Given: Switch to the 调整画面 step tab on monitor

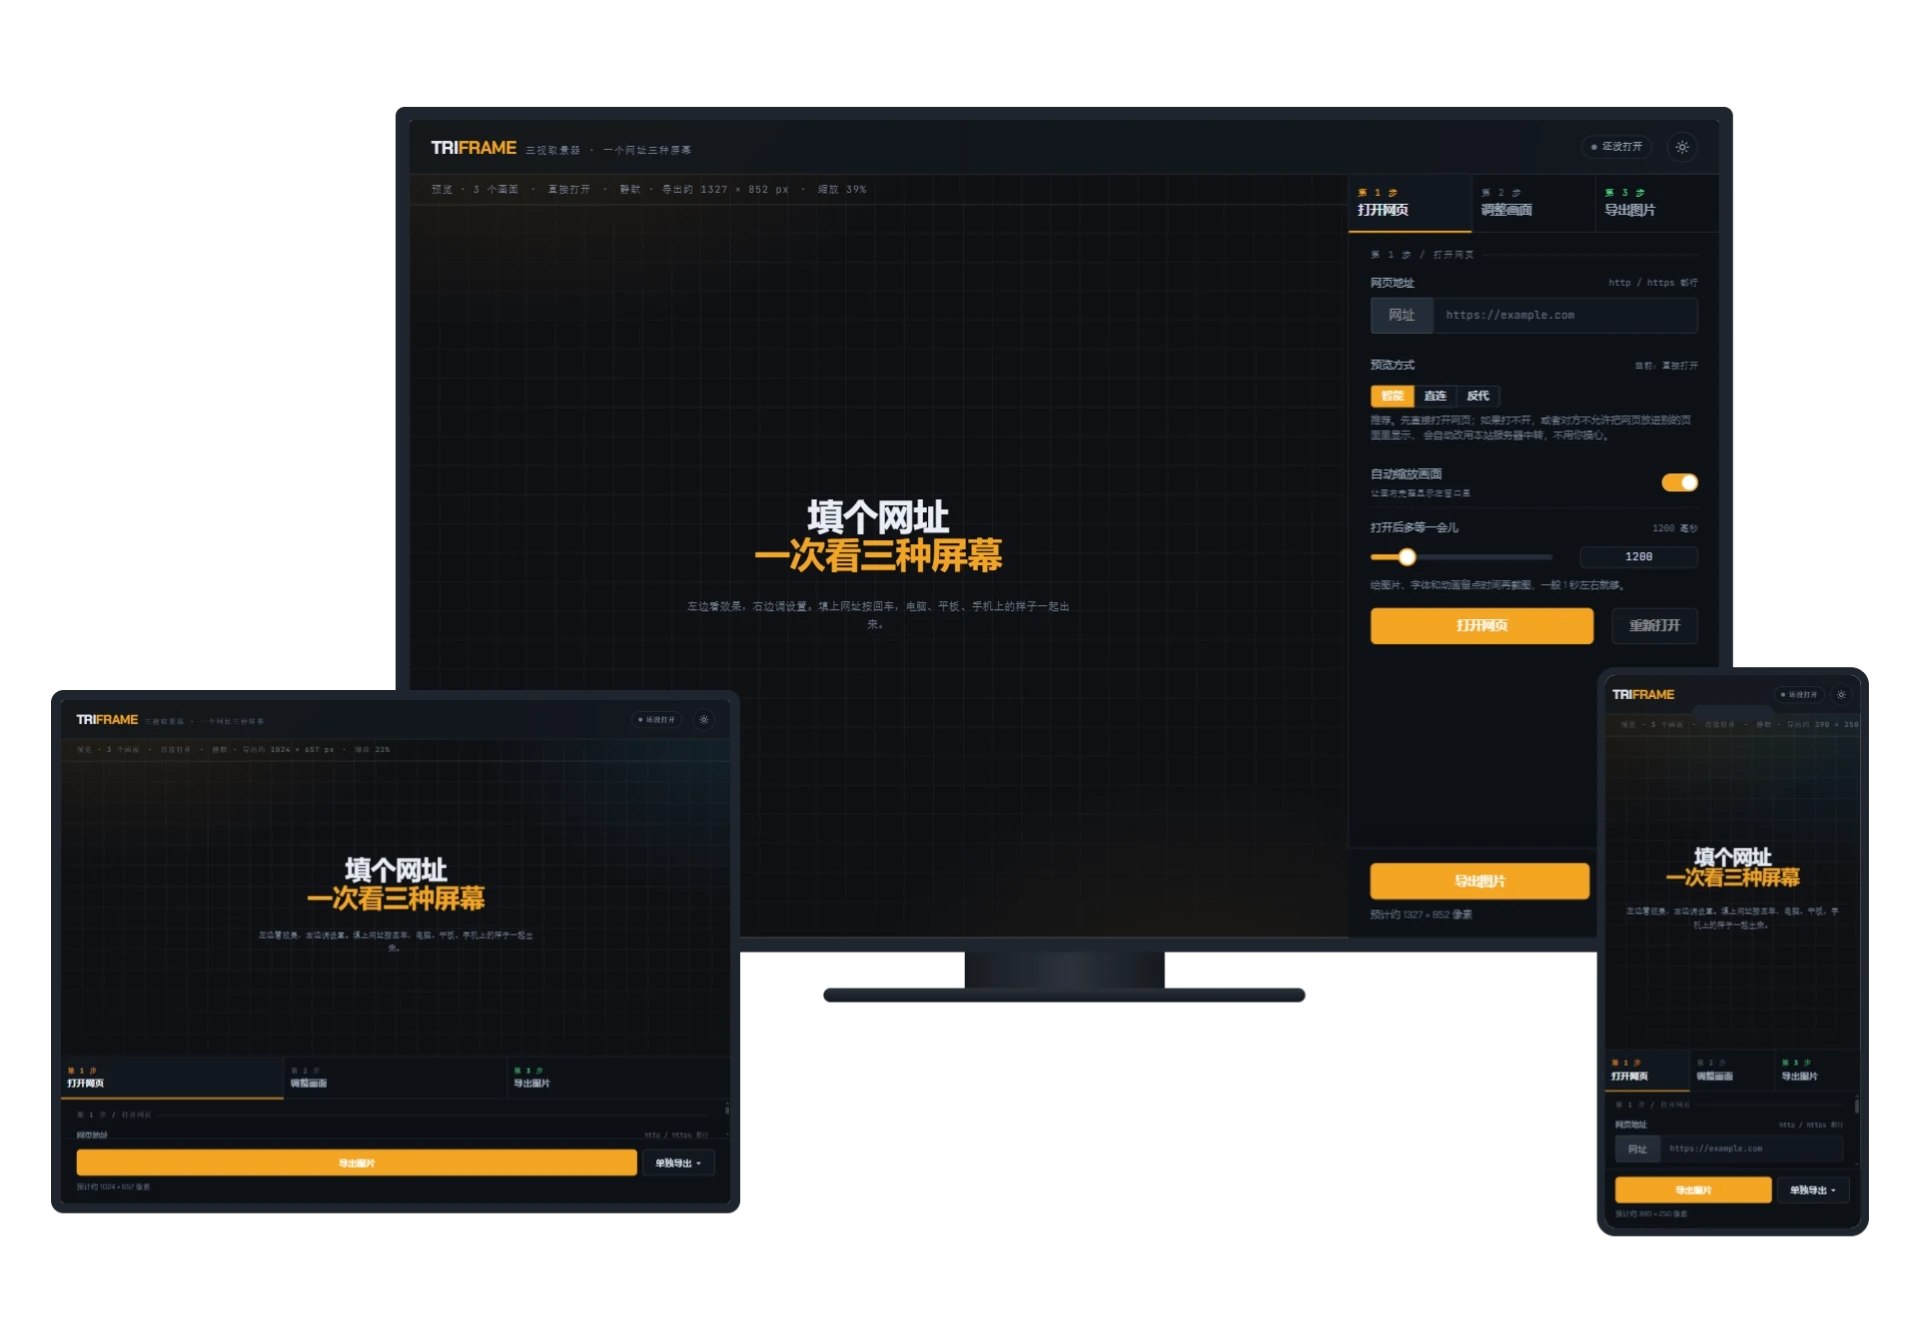Looking at the screenshot, I should click(1533, 203).
